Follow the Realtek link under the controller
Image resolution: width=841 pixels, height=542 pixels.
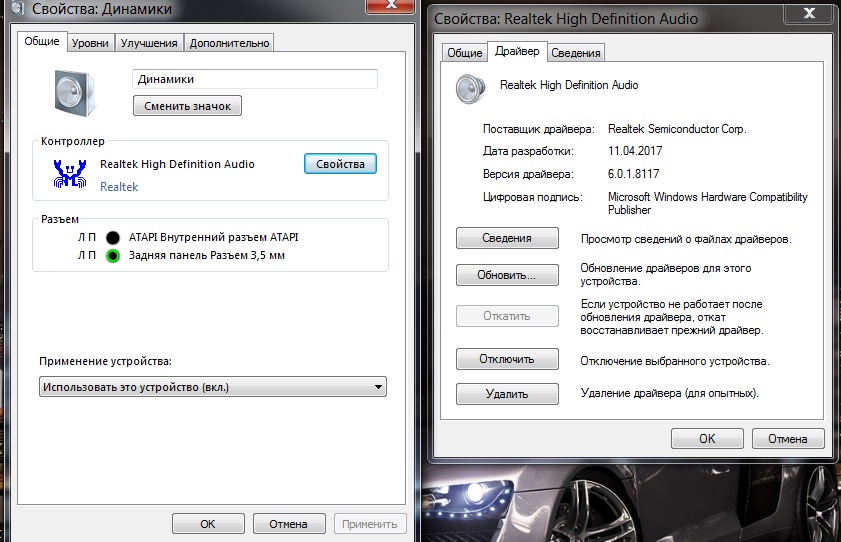119,187
